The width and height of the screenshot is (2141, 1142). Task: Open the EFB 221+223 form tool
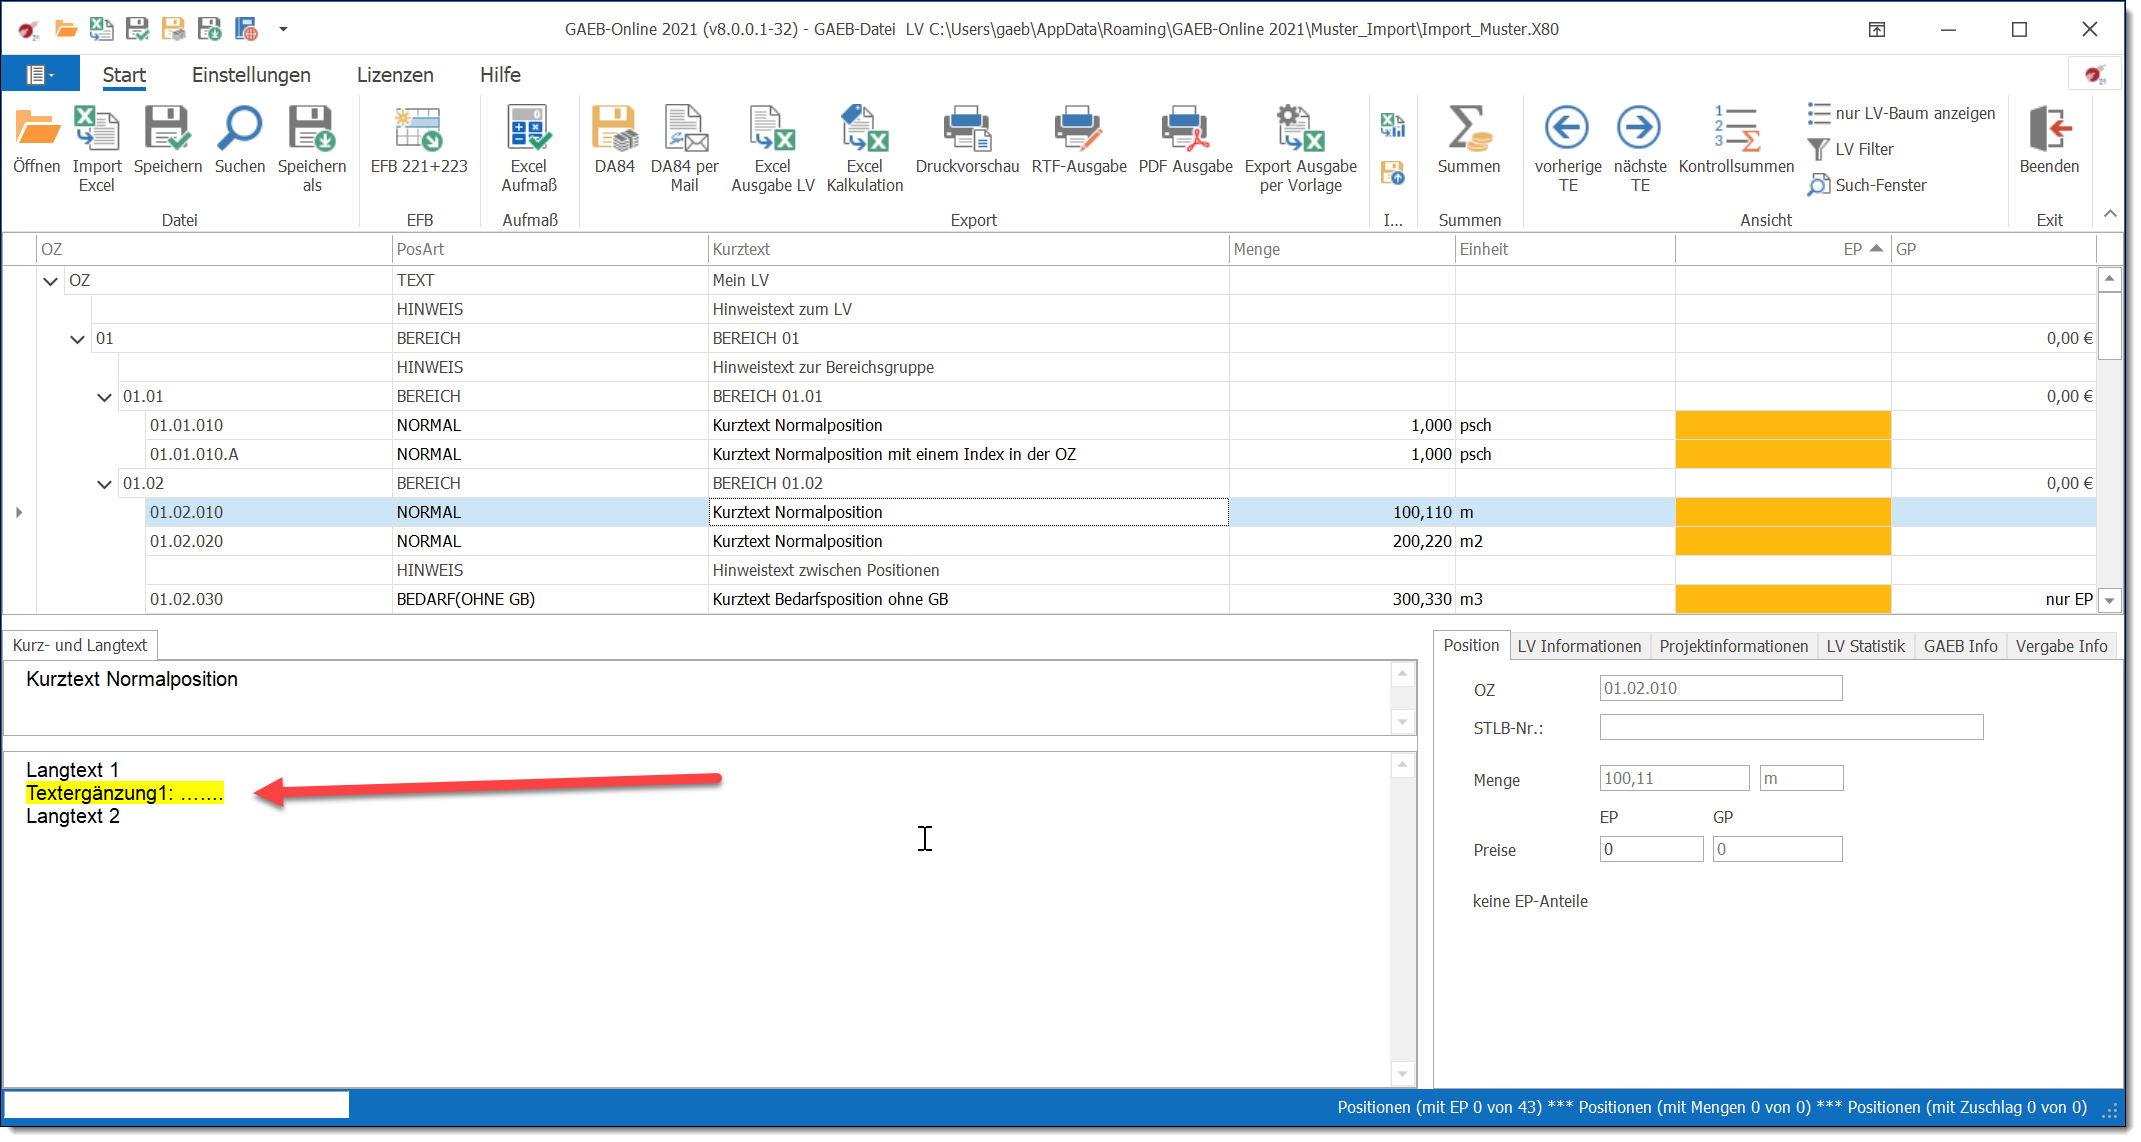point(419,130)
